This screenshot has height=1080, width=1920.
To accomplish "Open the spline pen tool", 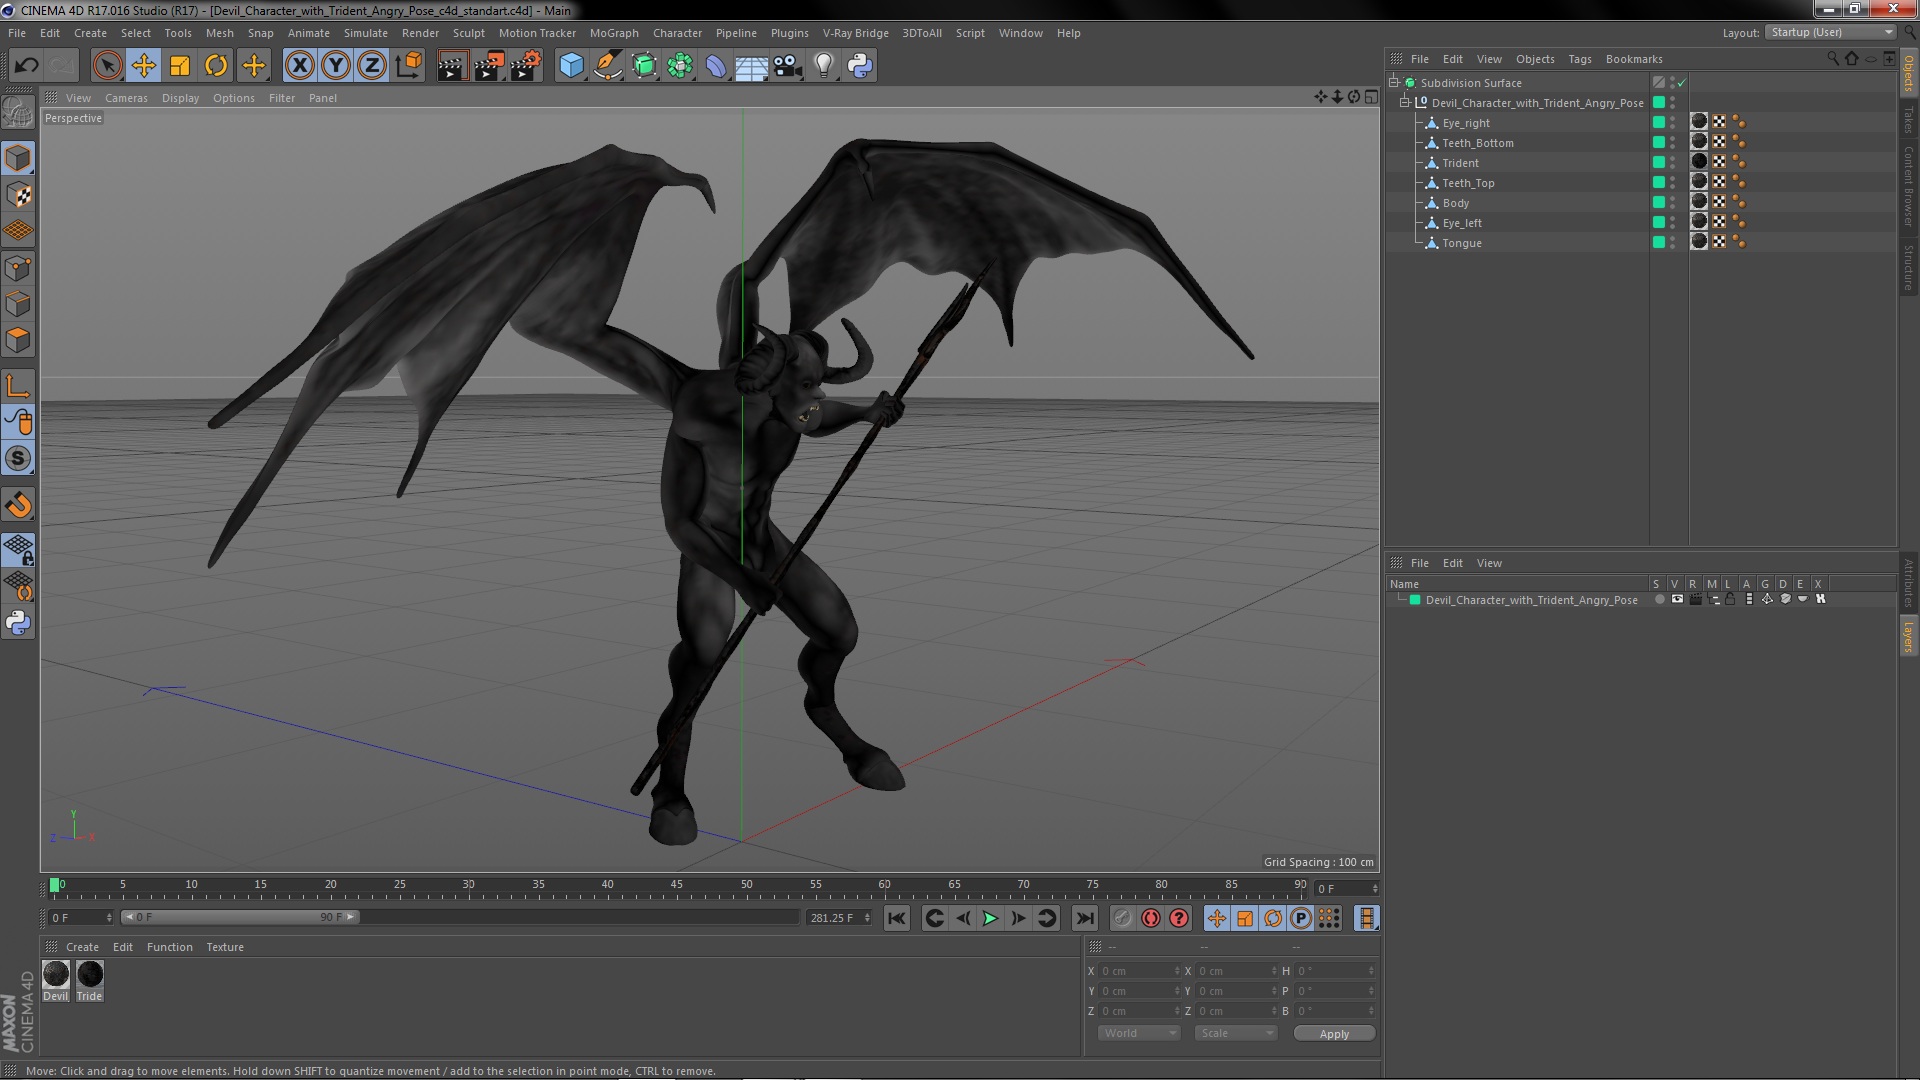I will [x=607, y=66].
